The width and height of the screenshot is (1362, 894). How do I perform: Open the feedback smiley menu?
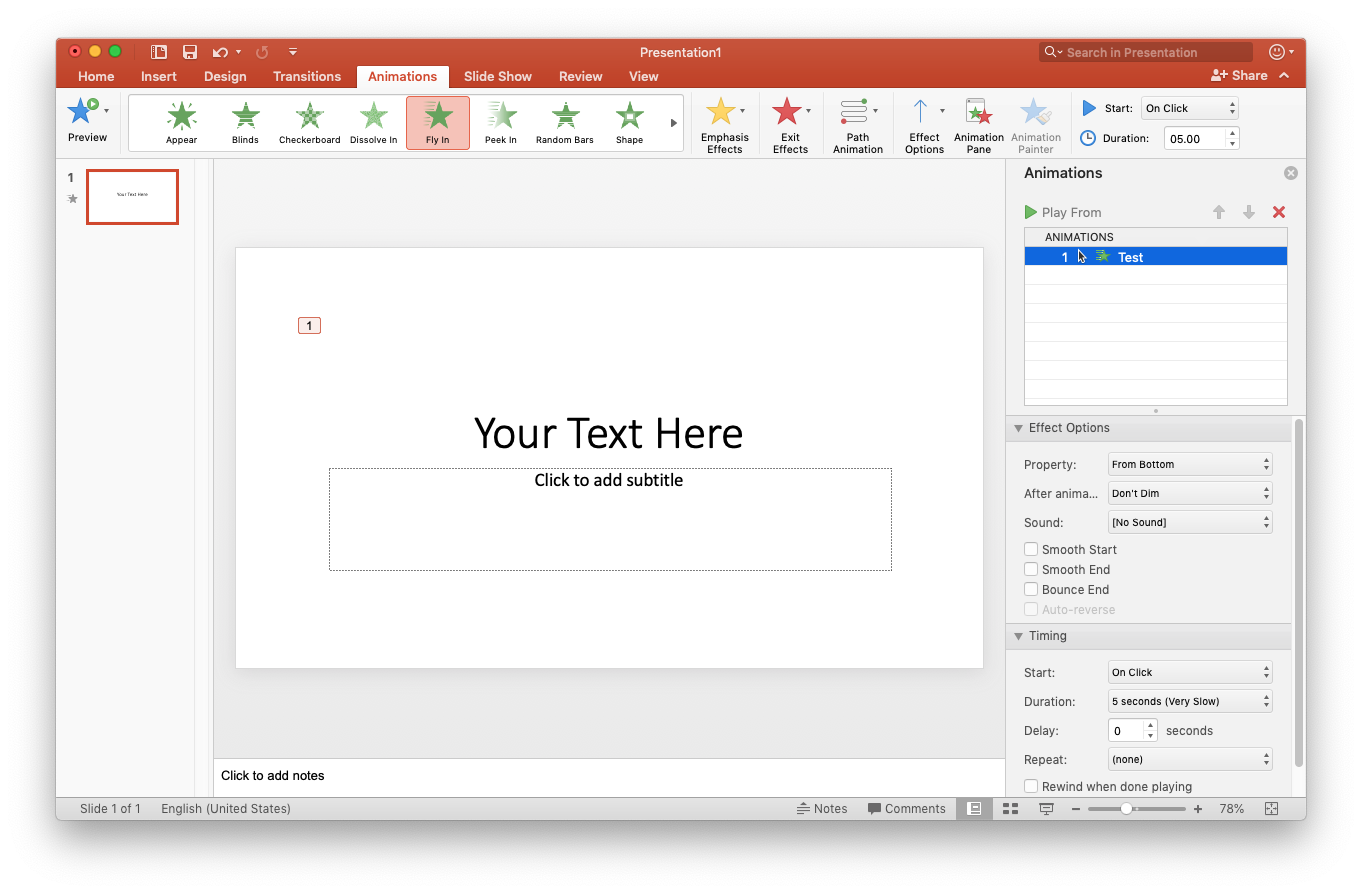[x=1281, y=52]
